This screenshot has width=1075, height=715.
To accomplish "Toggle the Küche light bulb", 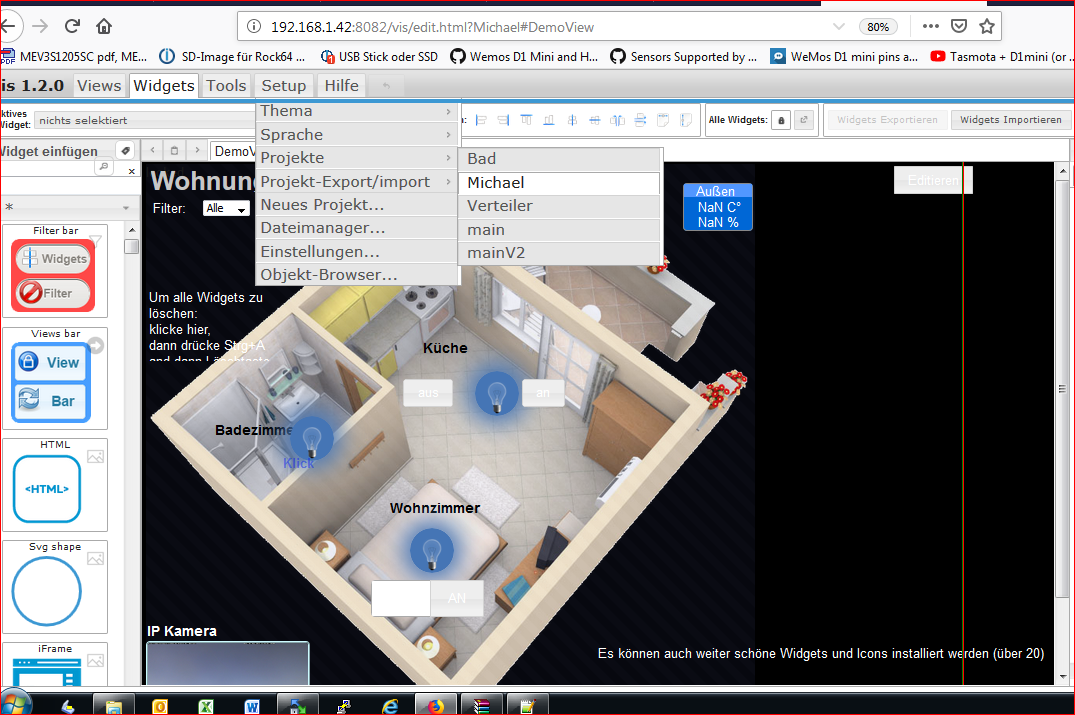I will click(496, 393).
